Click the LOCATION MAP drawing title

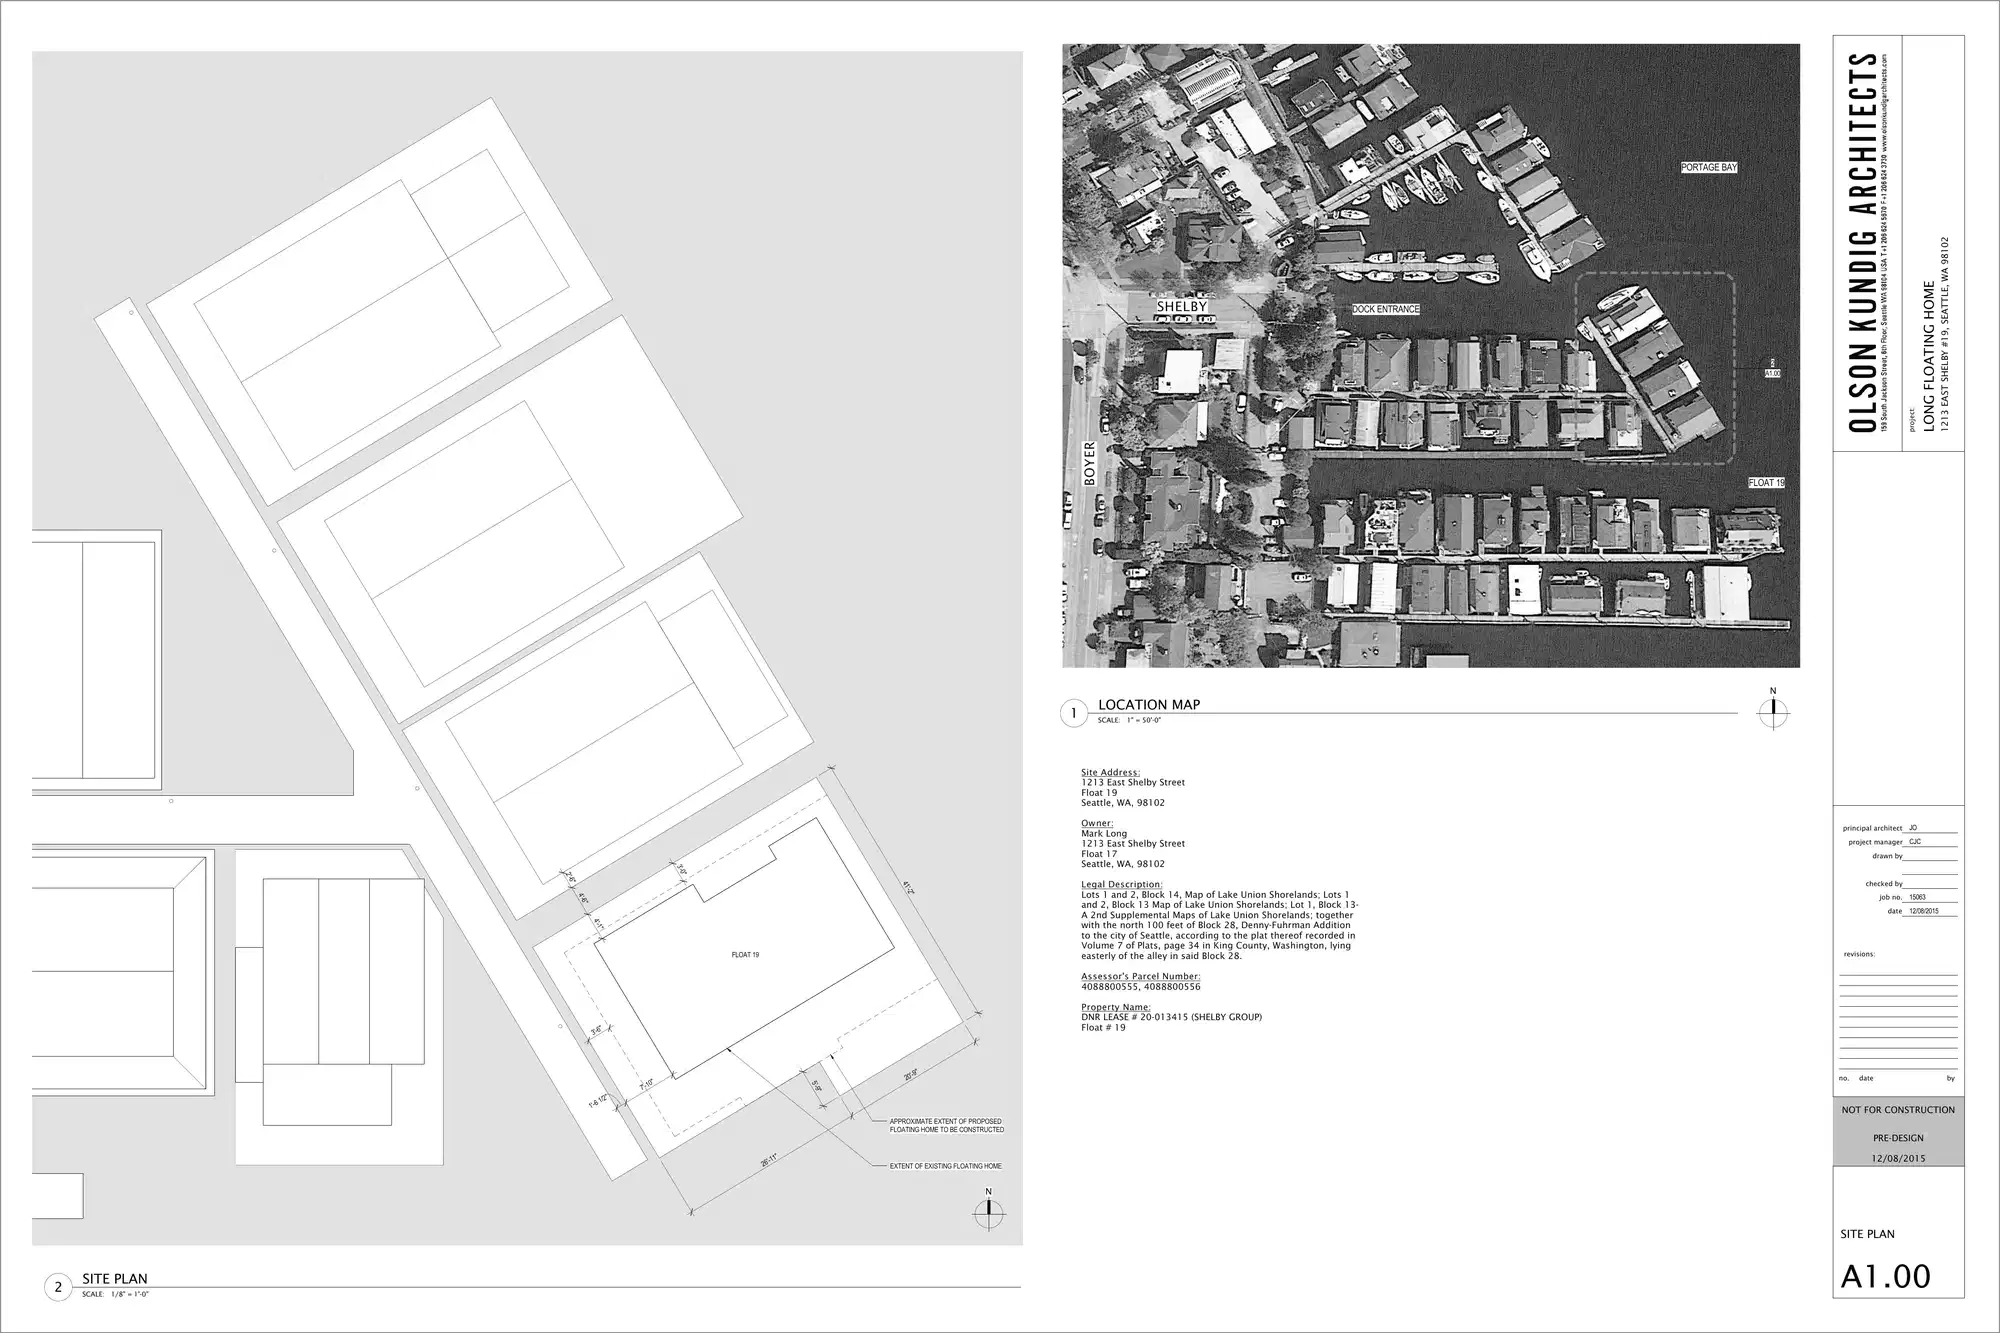click(1149, 704)
